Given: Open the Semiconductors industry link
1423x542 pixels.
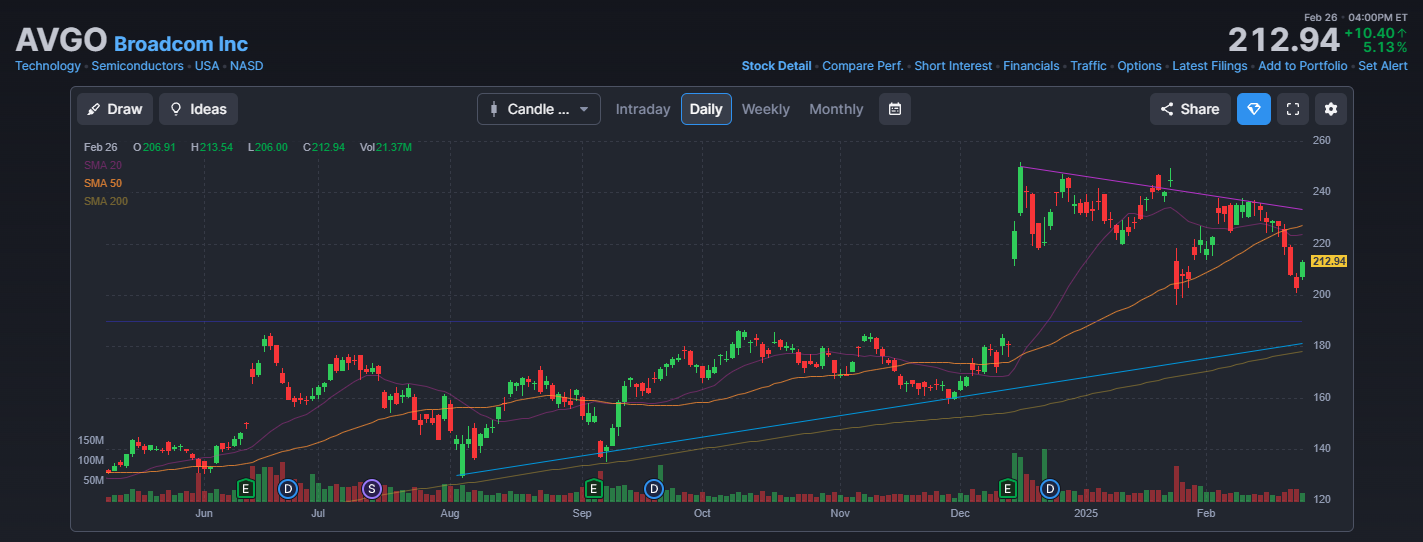Looking at the screenshot, I should point(137,66).
